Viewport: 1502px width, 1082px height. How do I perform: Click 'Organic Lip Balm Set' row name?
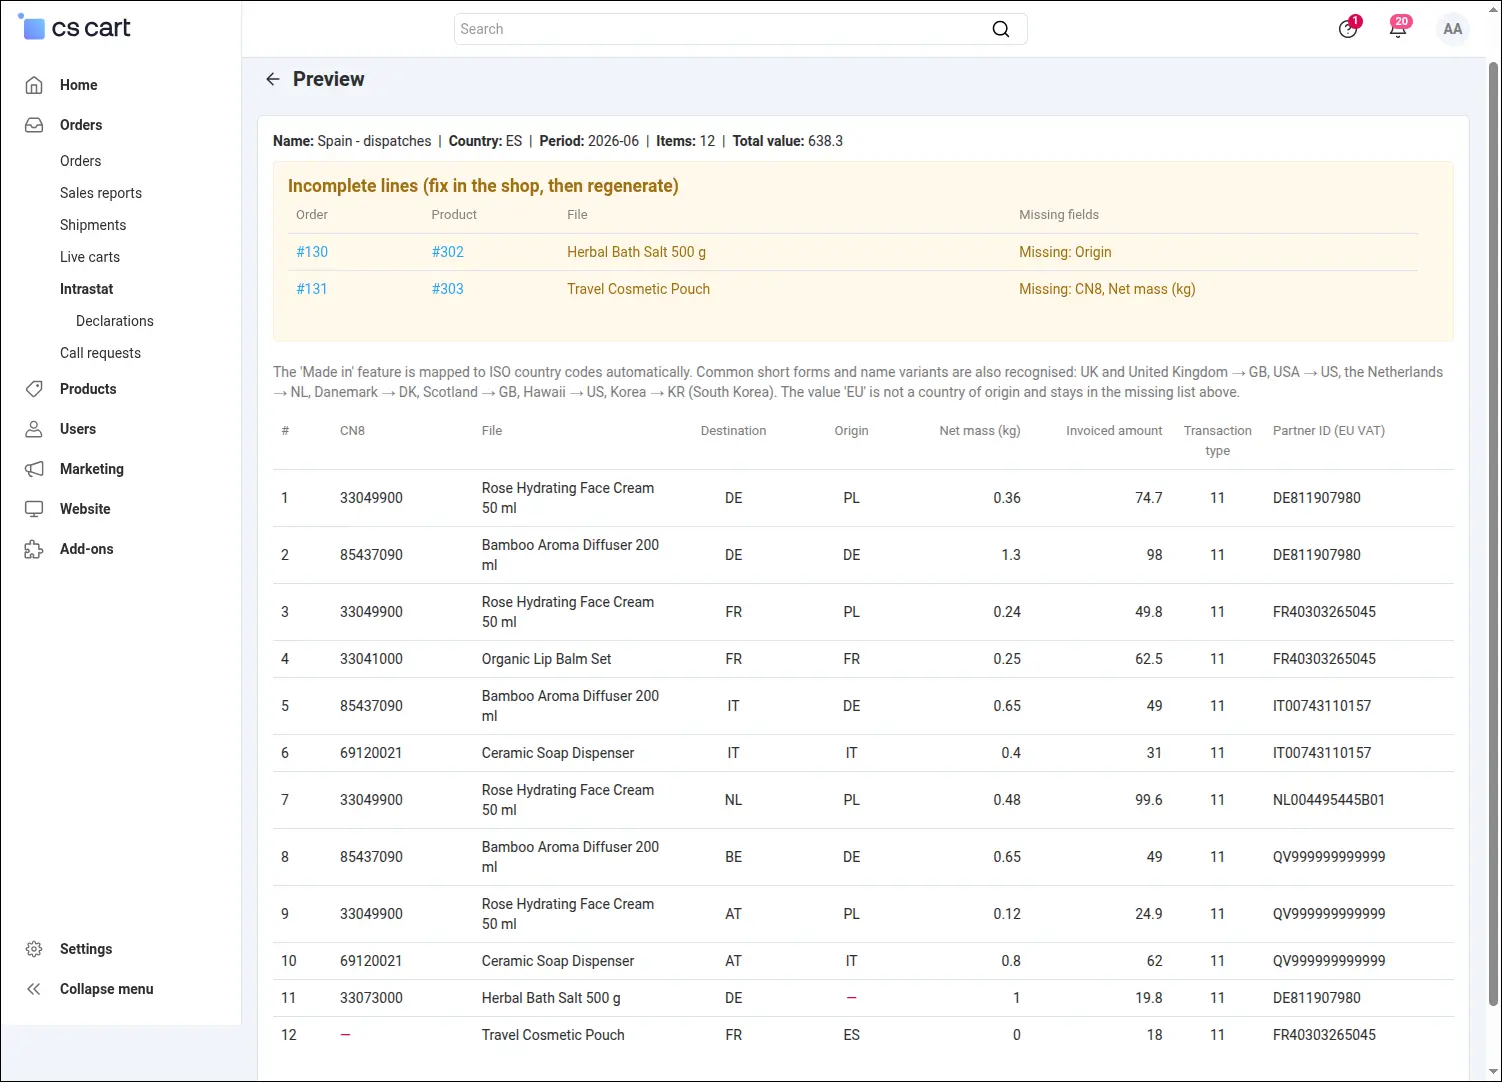coord(546,659)
